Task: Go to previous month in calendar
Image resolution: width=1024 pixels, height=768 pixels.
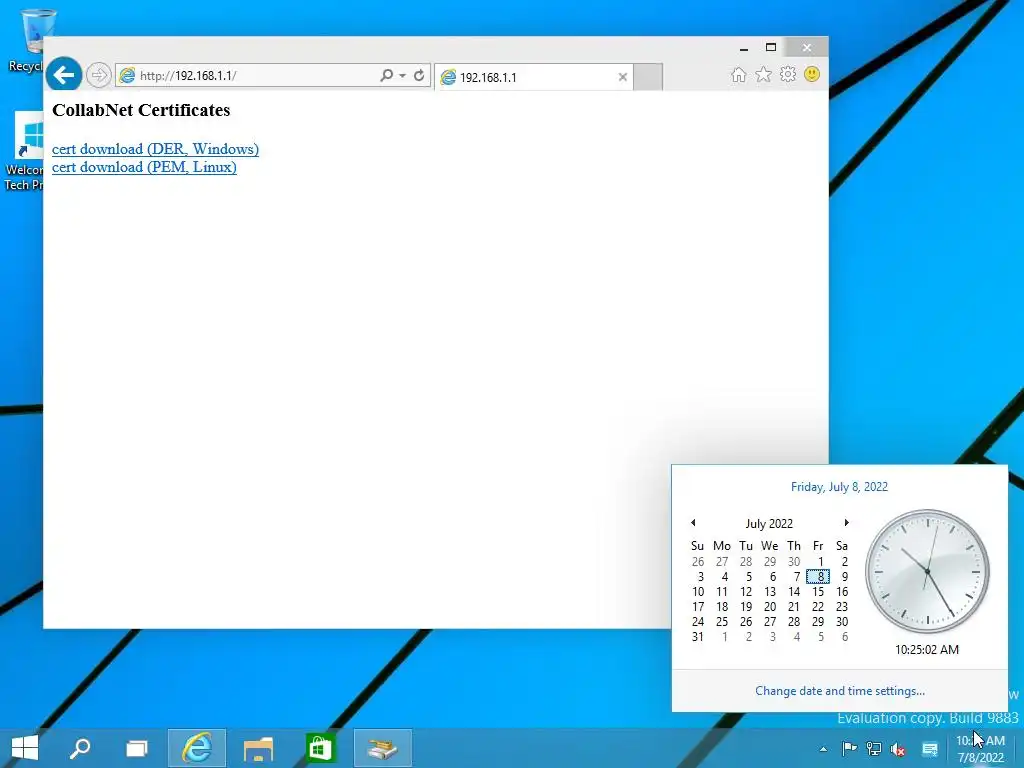Action: (x=693, y=522)
